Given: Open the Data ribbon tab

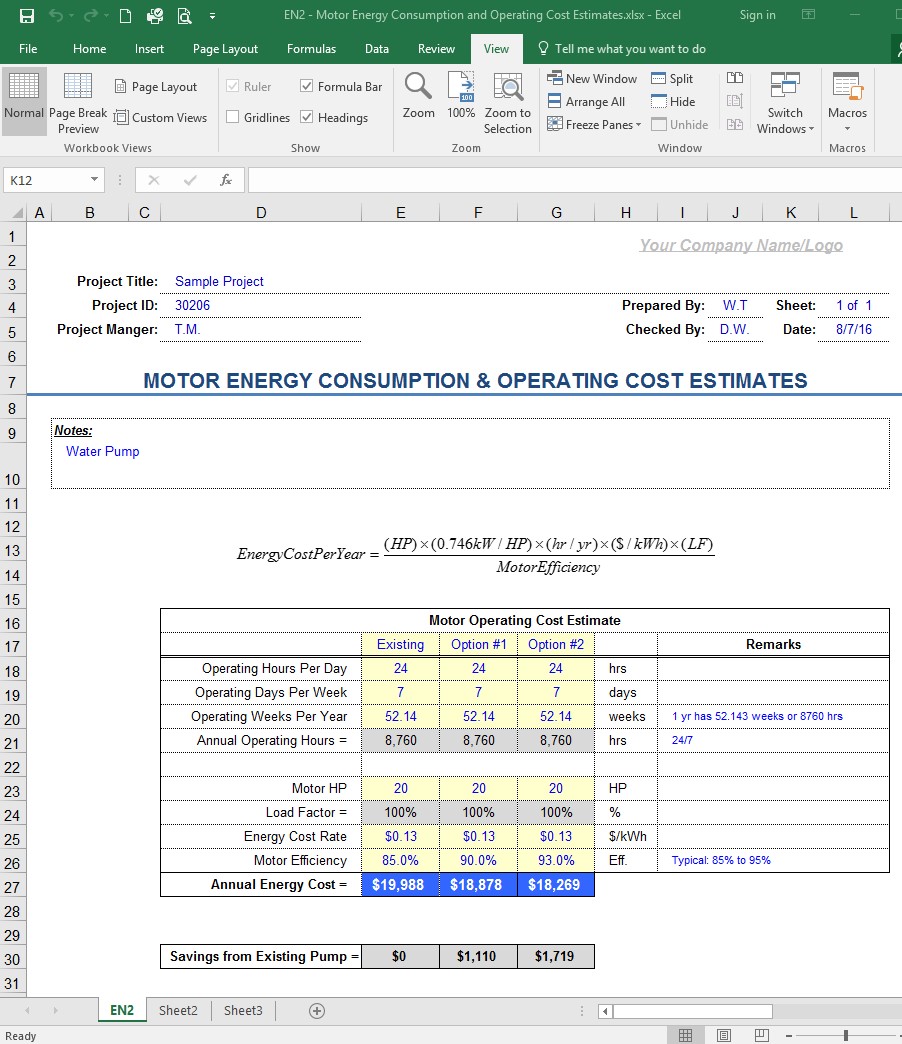Looking at the screenshot, I should (376, 49).
